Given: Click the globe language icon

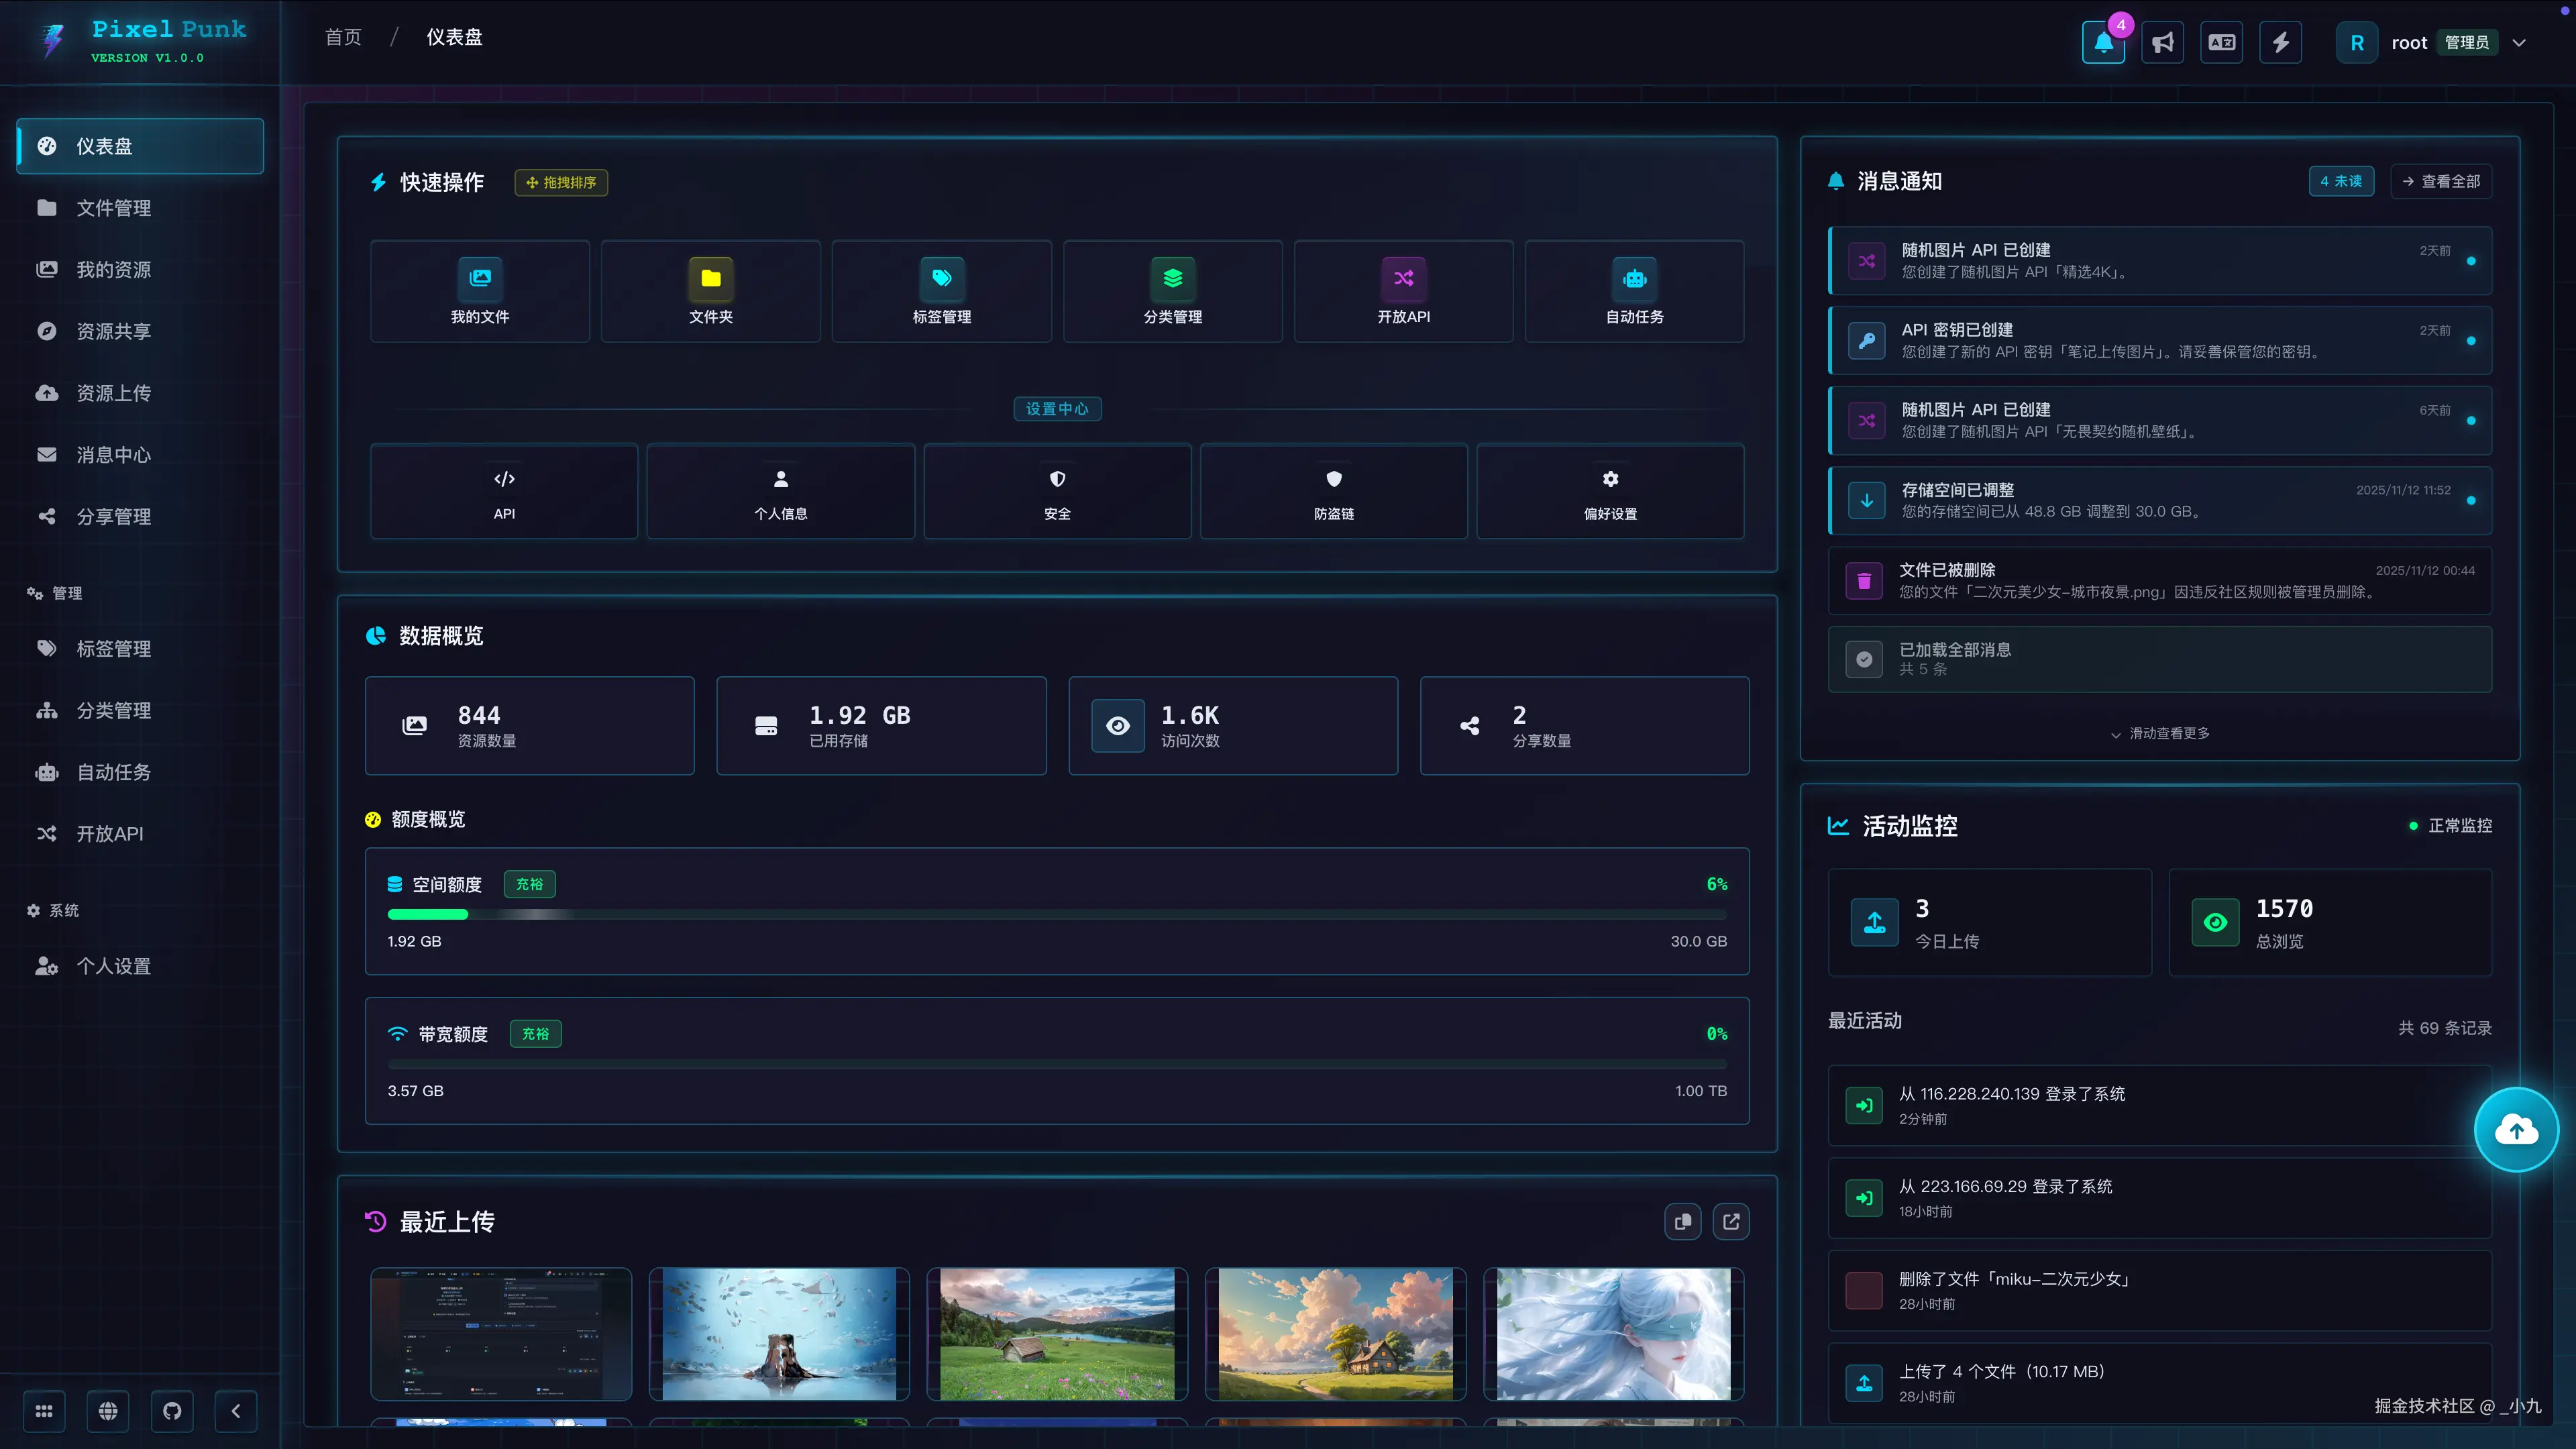Looking at the screenshot, I should pyautogui.click(x=108, y=1411).
